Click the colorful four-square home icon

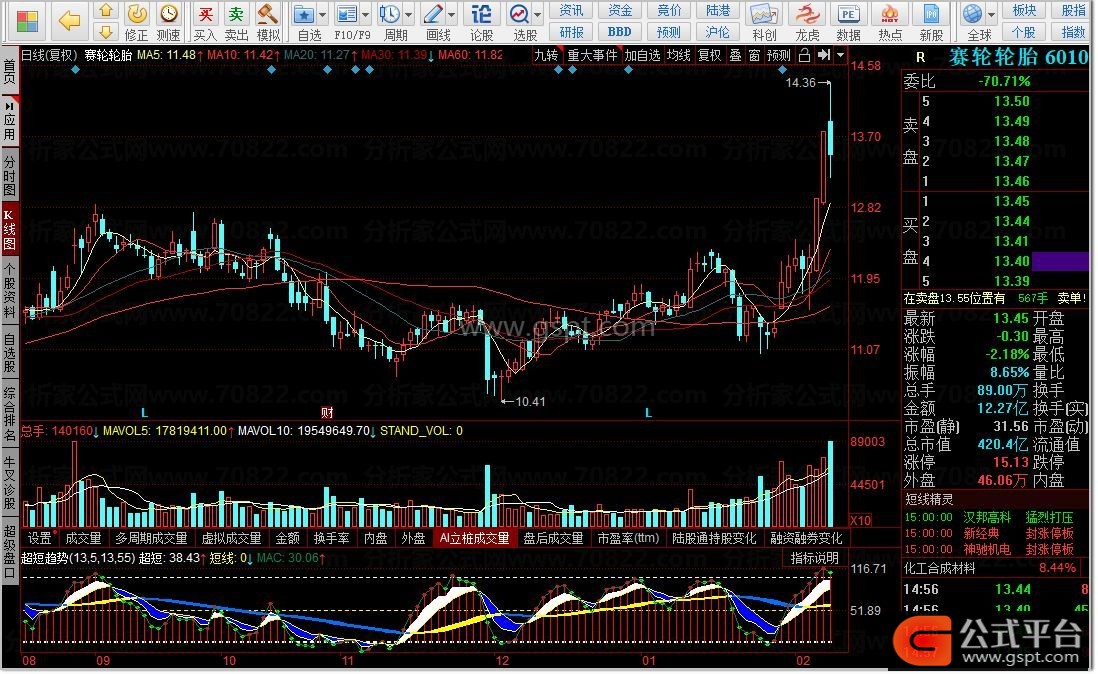point(27,20)
